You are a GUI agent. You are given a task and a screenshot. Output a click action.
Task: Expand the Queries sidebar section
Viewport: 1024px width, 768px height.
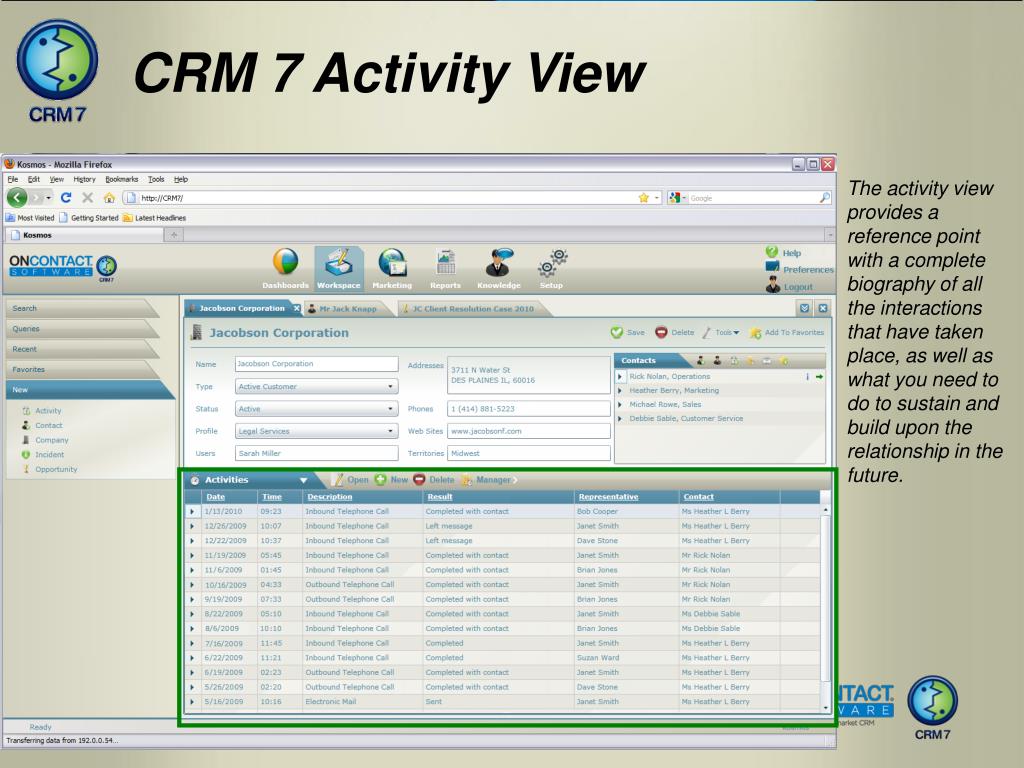coord(82,328)
